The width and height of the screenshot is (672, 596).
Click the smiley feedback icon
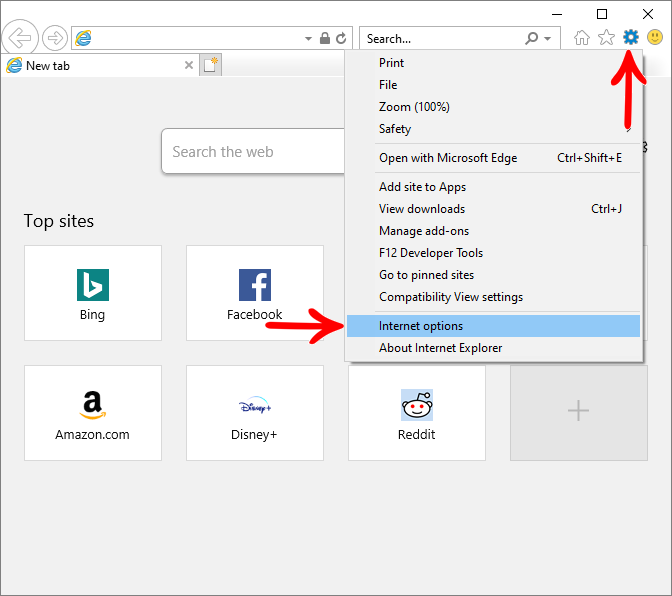point(655,37)
